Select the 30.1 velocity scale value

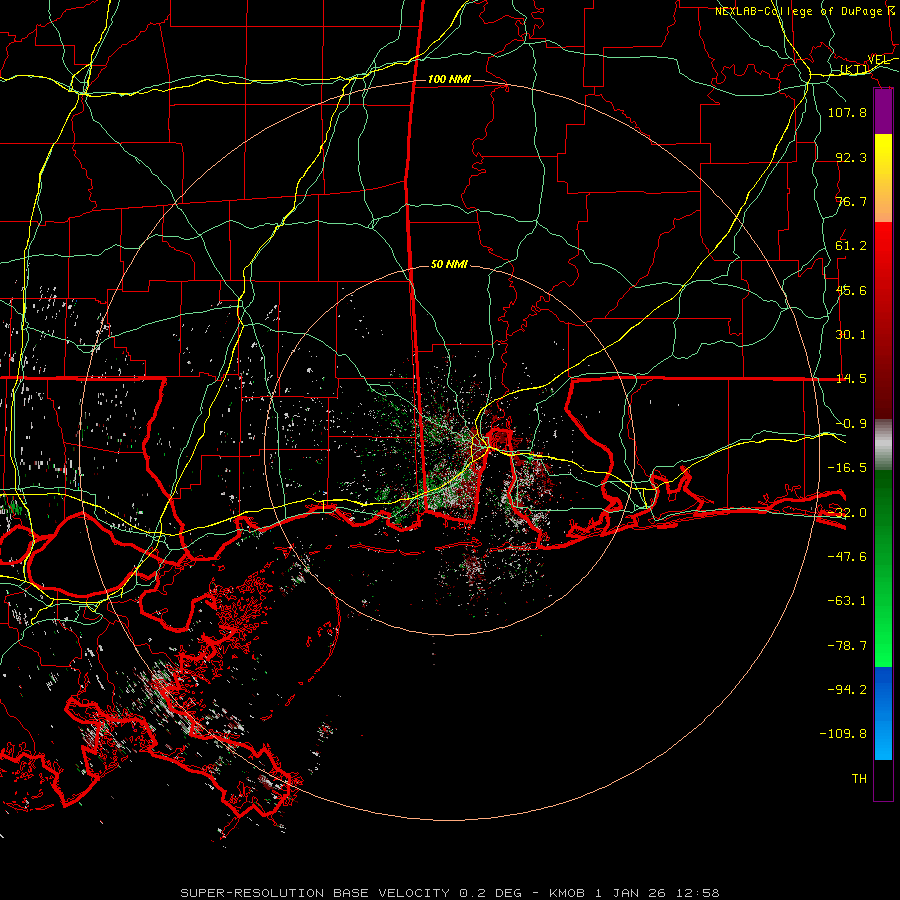pos(851,335)
